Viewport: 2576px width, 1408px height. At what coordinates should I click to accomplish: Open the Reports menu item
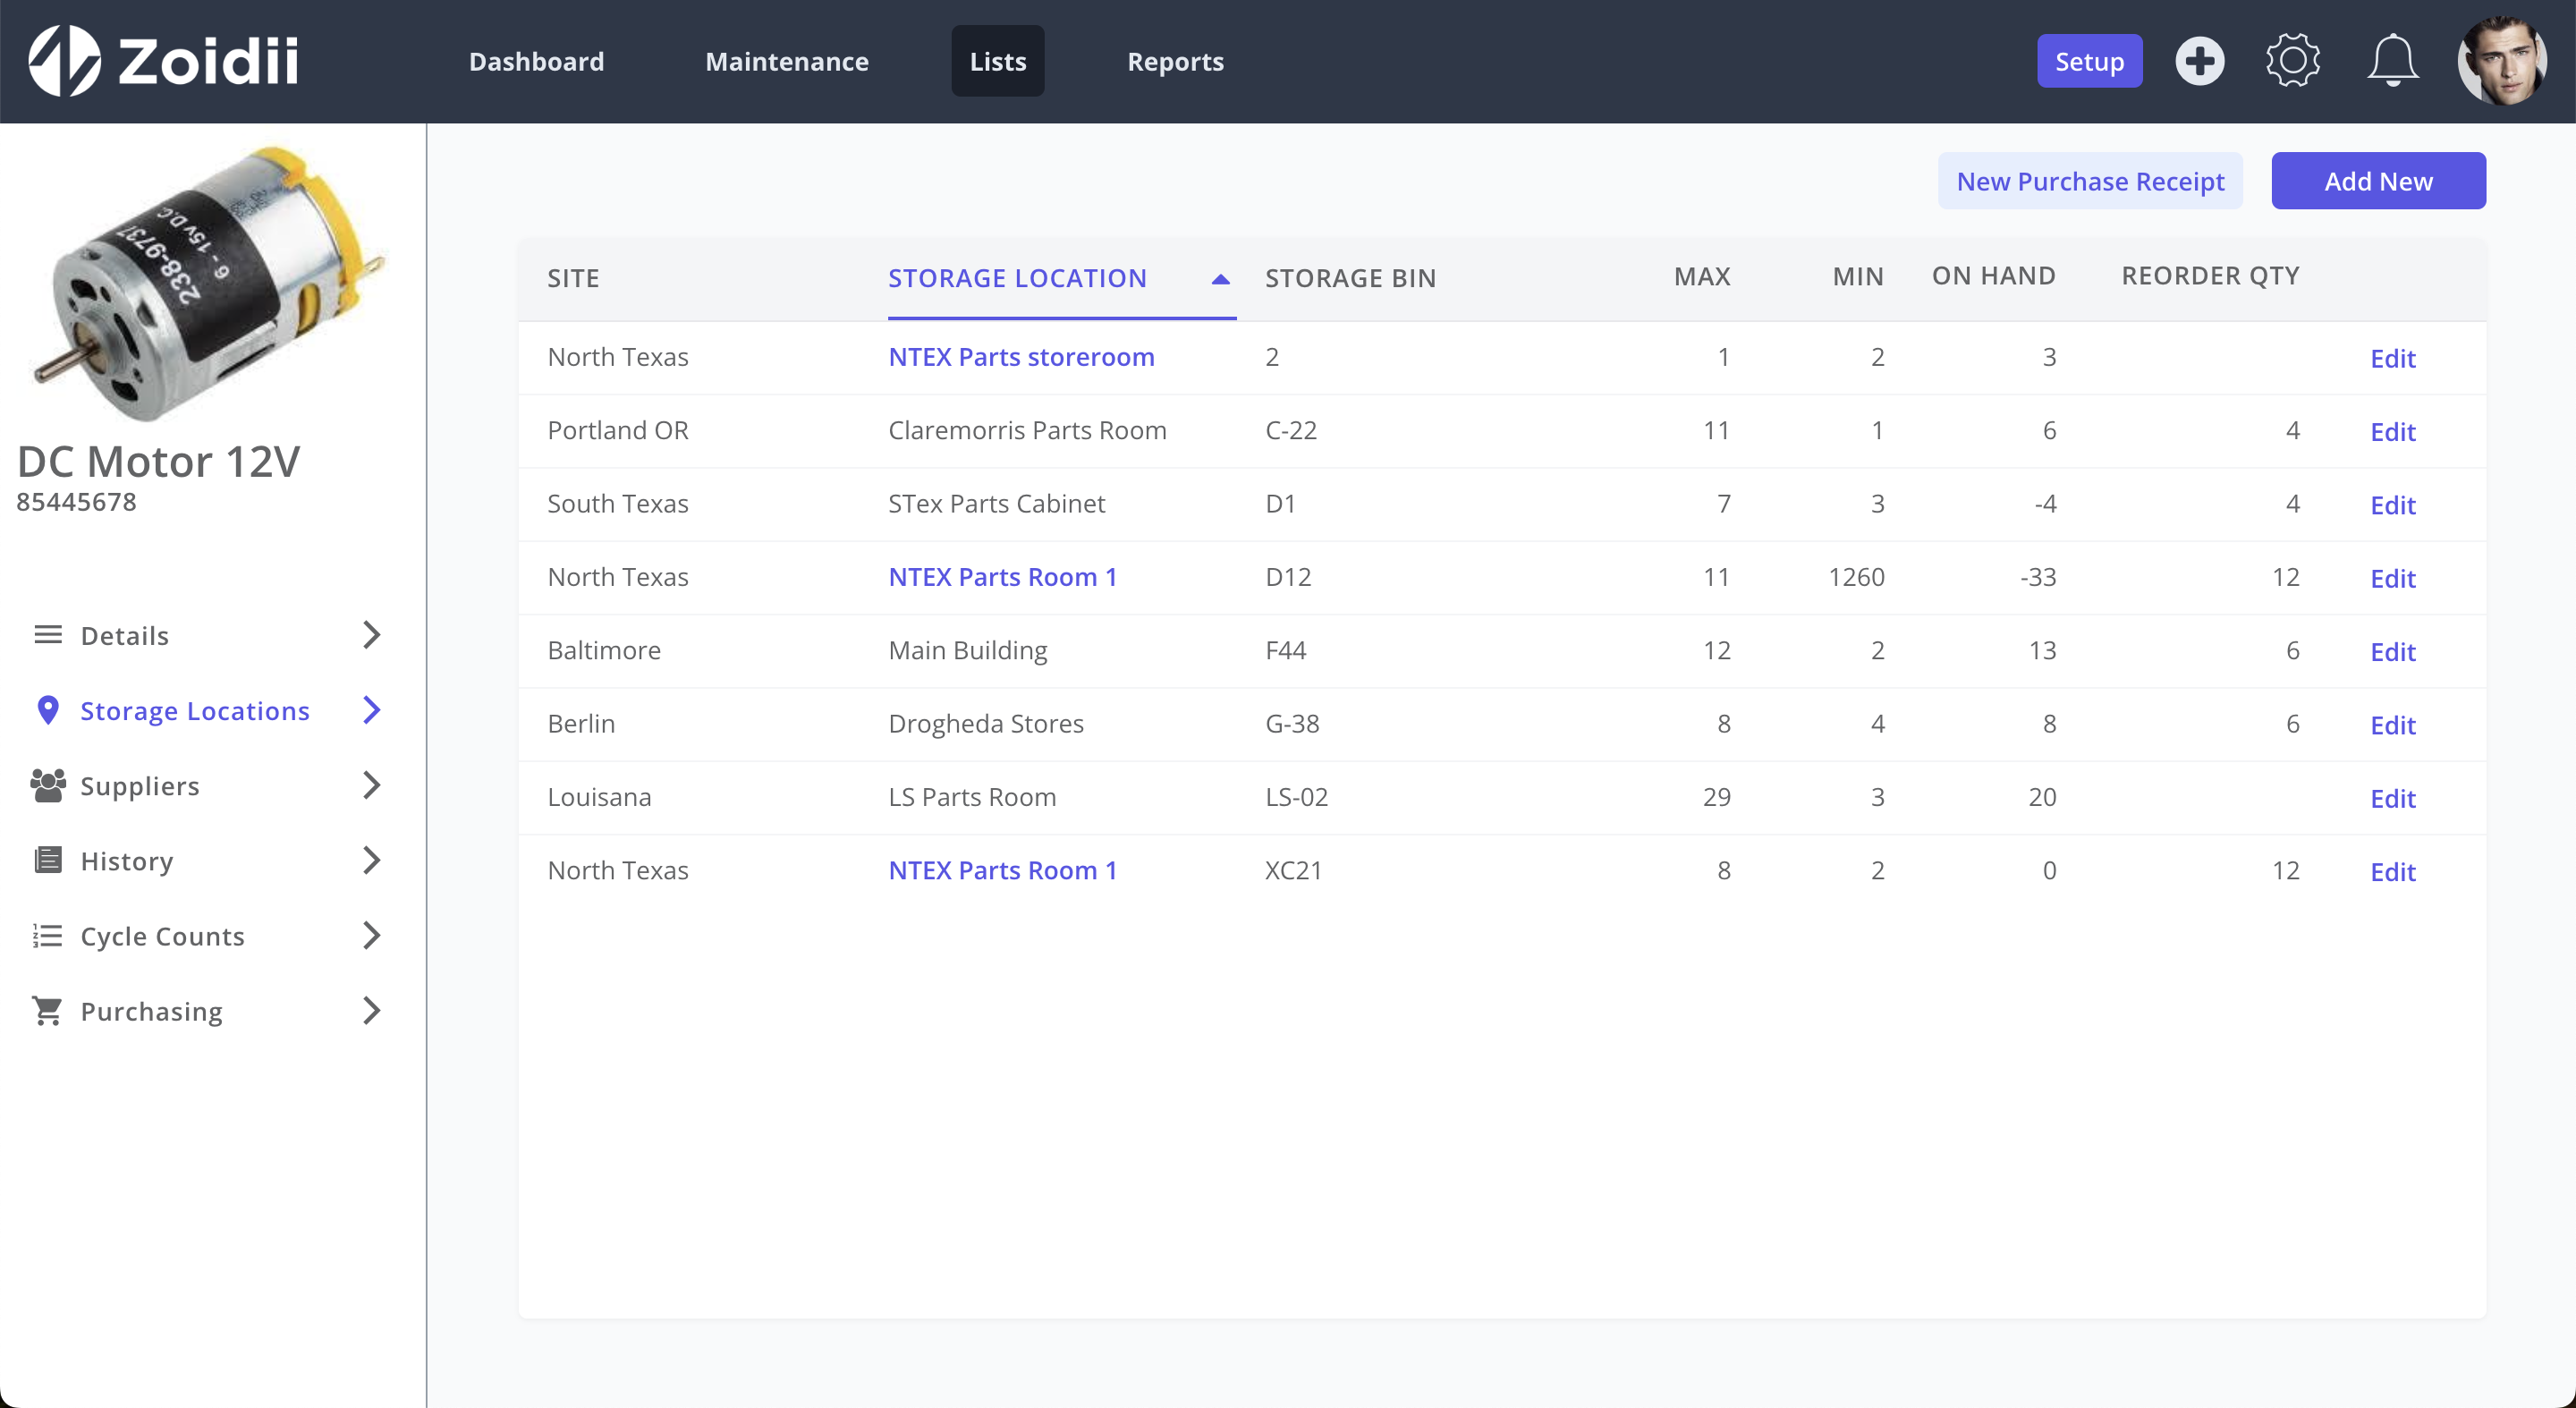point(1175,61)
